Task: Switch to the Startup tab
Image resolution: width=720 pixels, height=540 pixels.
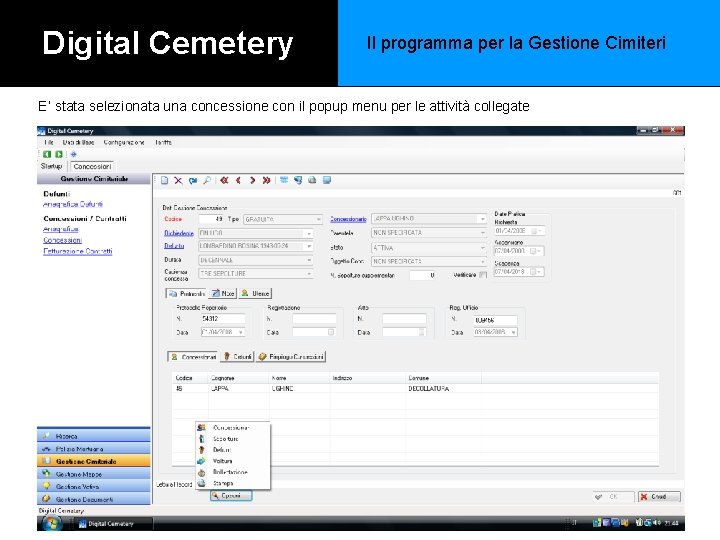Action: [x=51, y=166]
